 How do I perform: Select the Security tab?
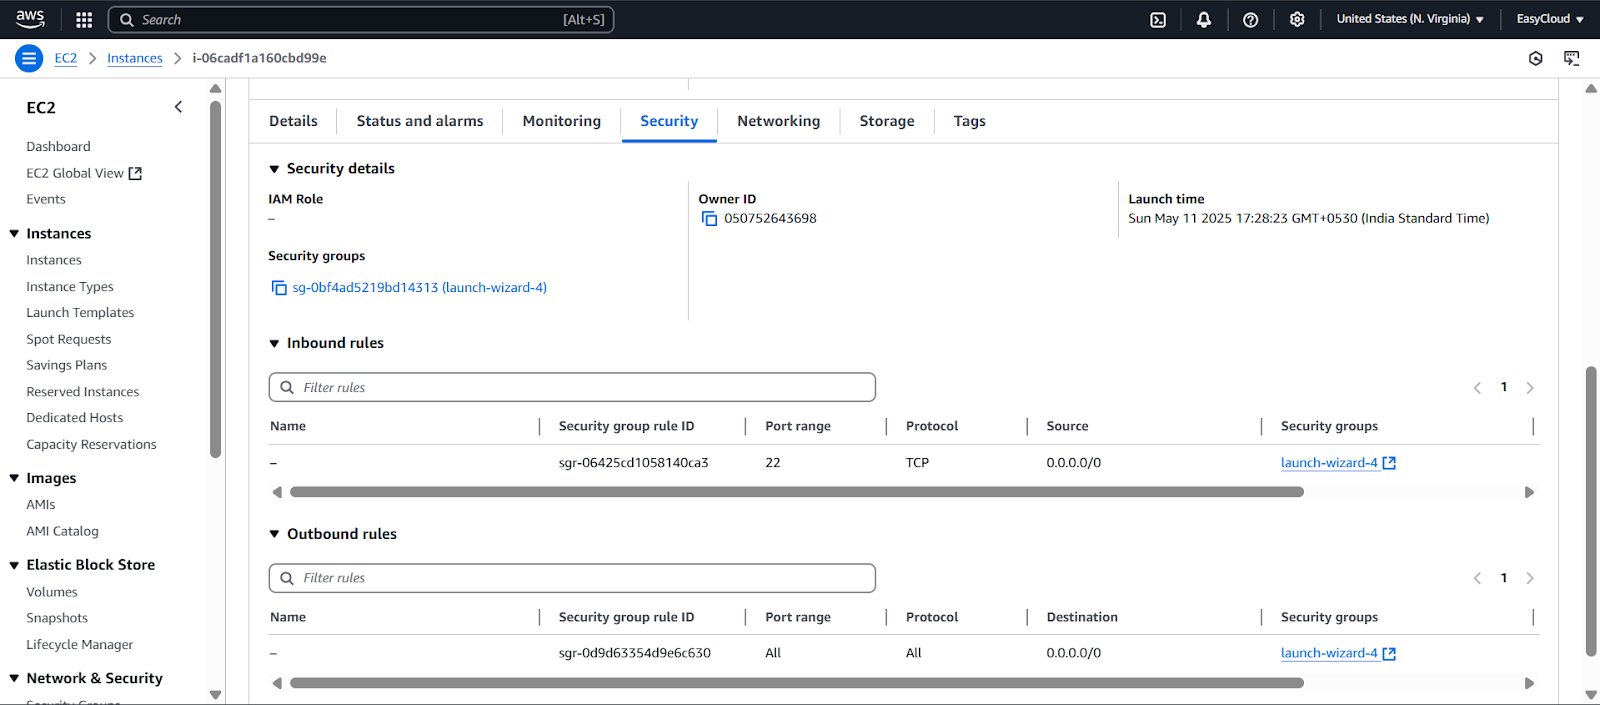click(x=669, y=121)
